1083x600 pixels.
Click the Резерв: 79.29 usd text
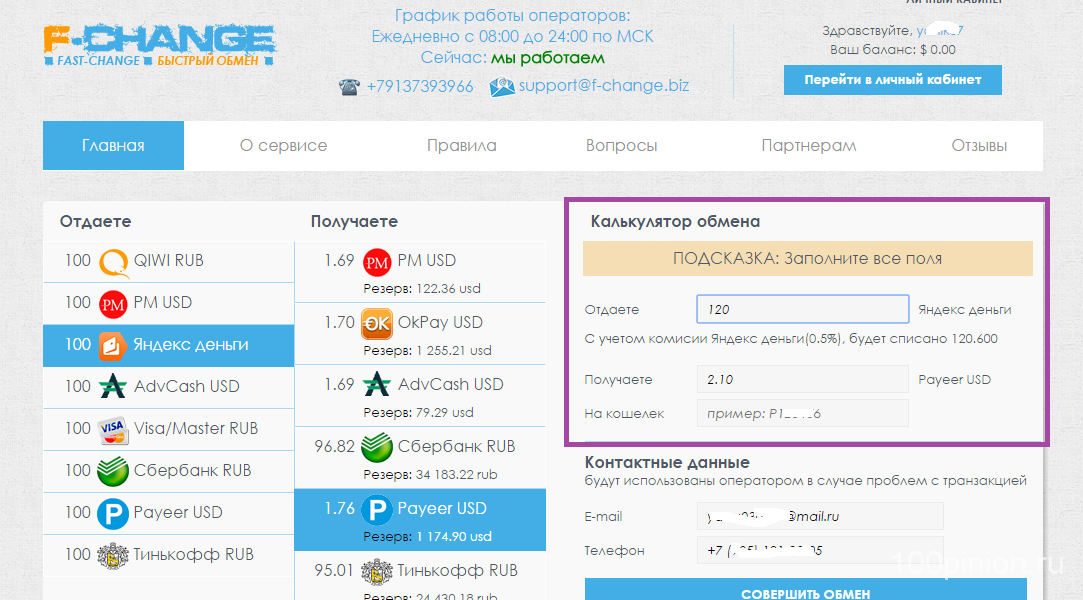[419, 413]
